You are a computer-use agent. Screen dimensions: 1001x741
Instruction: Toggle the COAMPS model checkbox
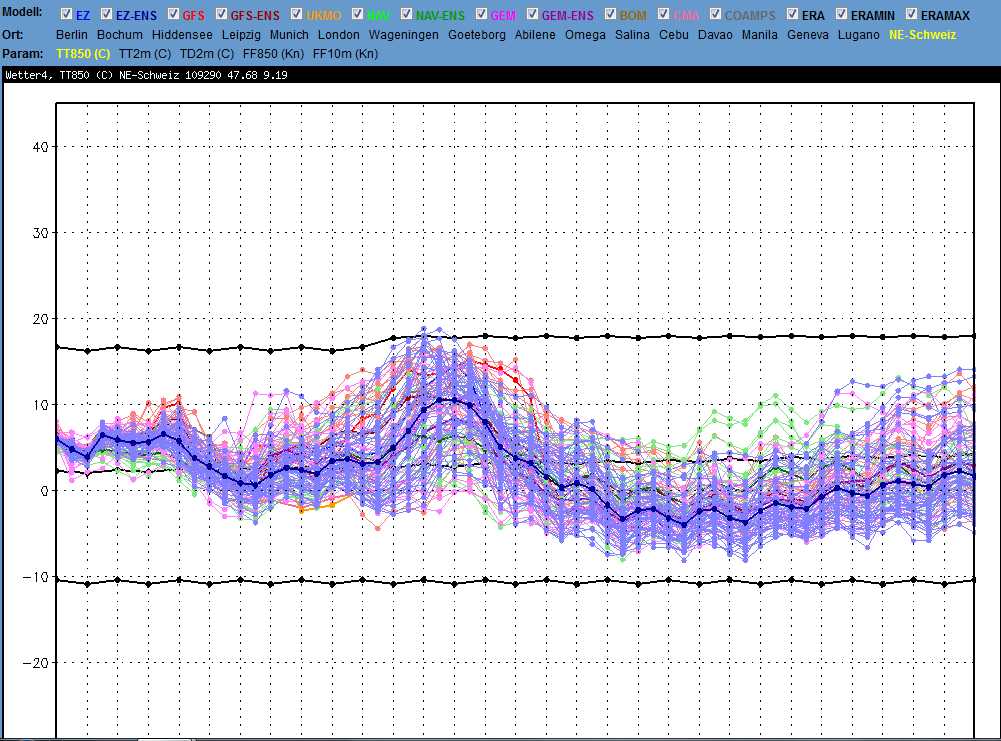click(x=714, y=16)
